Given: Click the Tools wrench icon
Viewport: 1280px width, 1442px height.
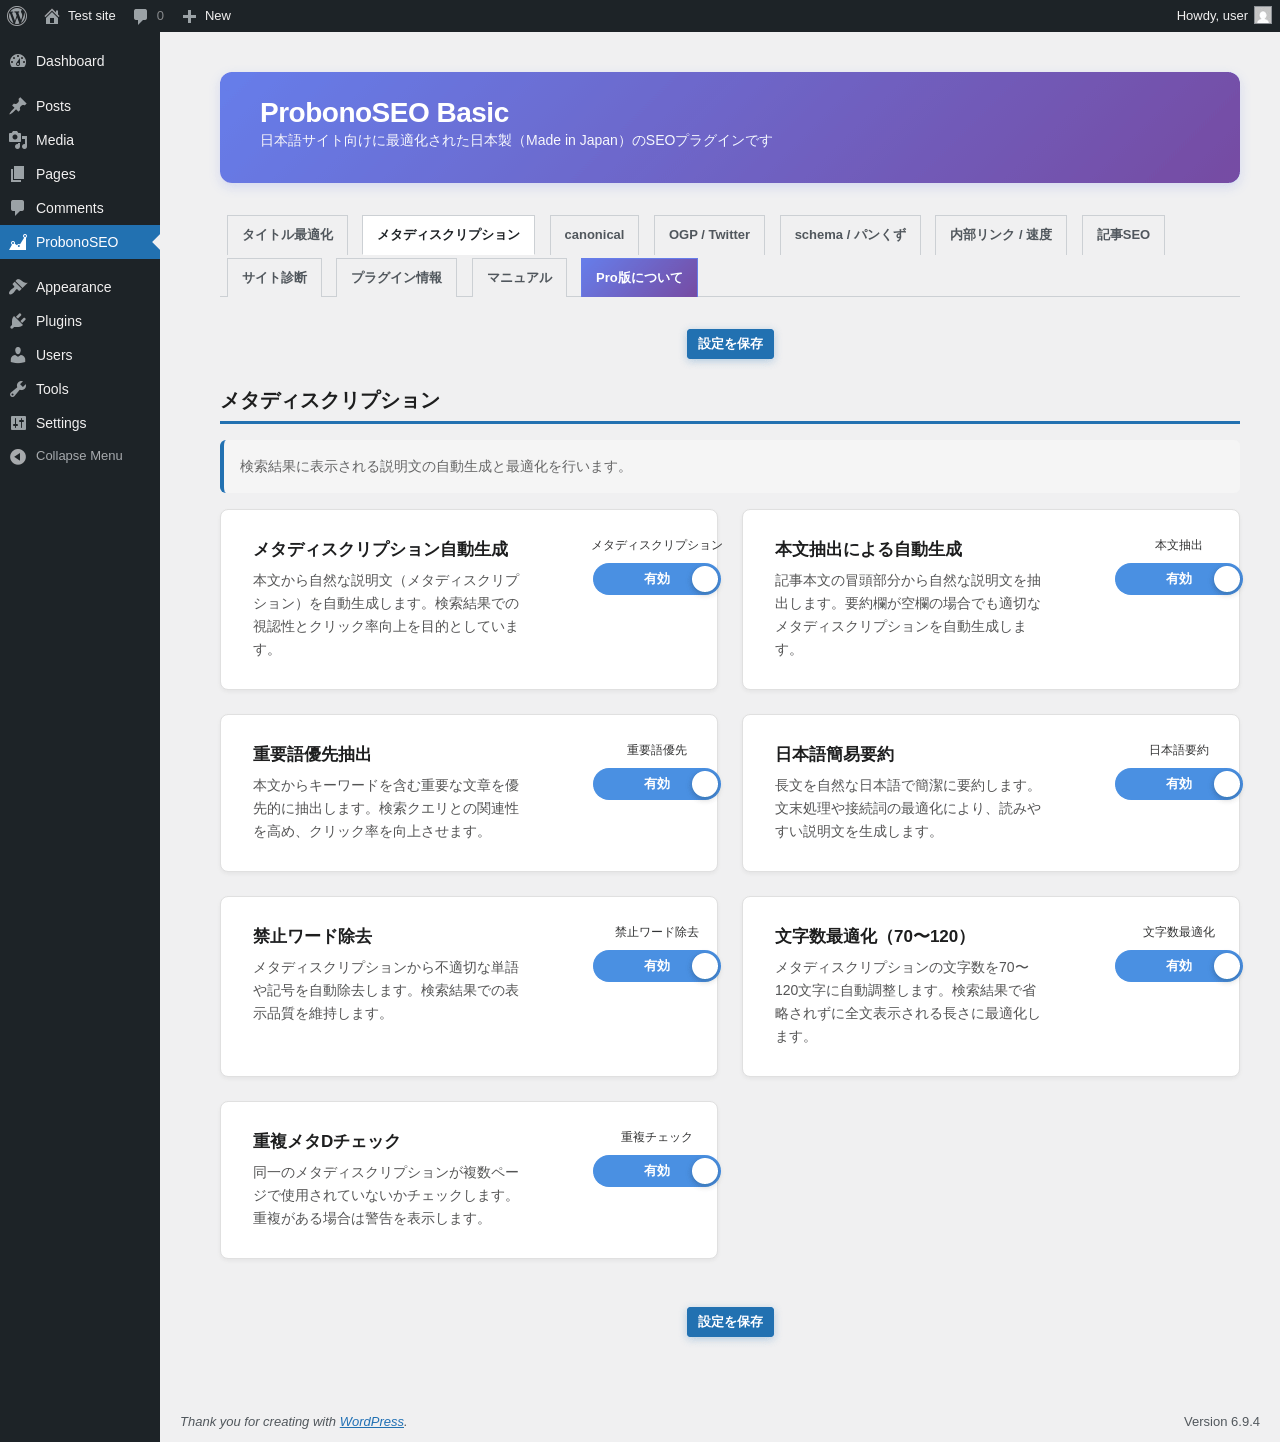Looking at the screenshot, I should (18, 389).
